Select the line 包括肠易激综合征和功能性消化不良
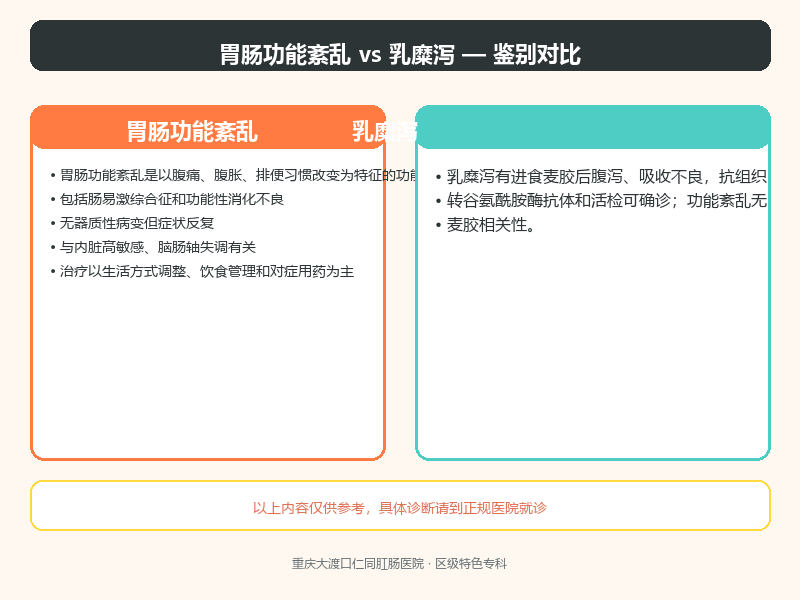 tap(167, 199)
